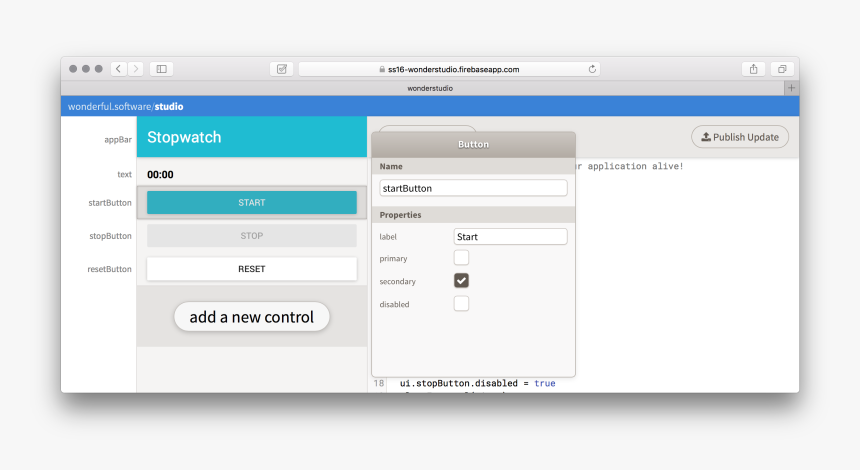Open the Safari share icon

click(754, 69)
